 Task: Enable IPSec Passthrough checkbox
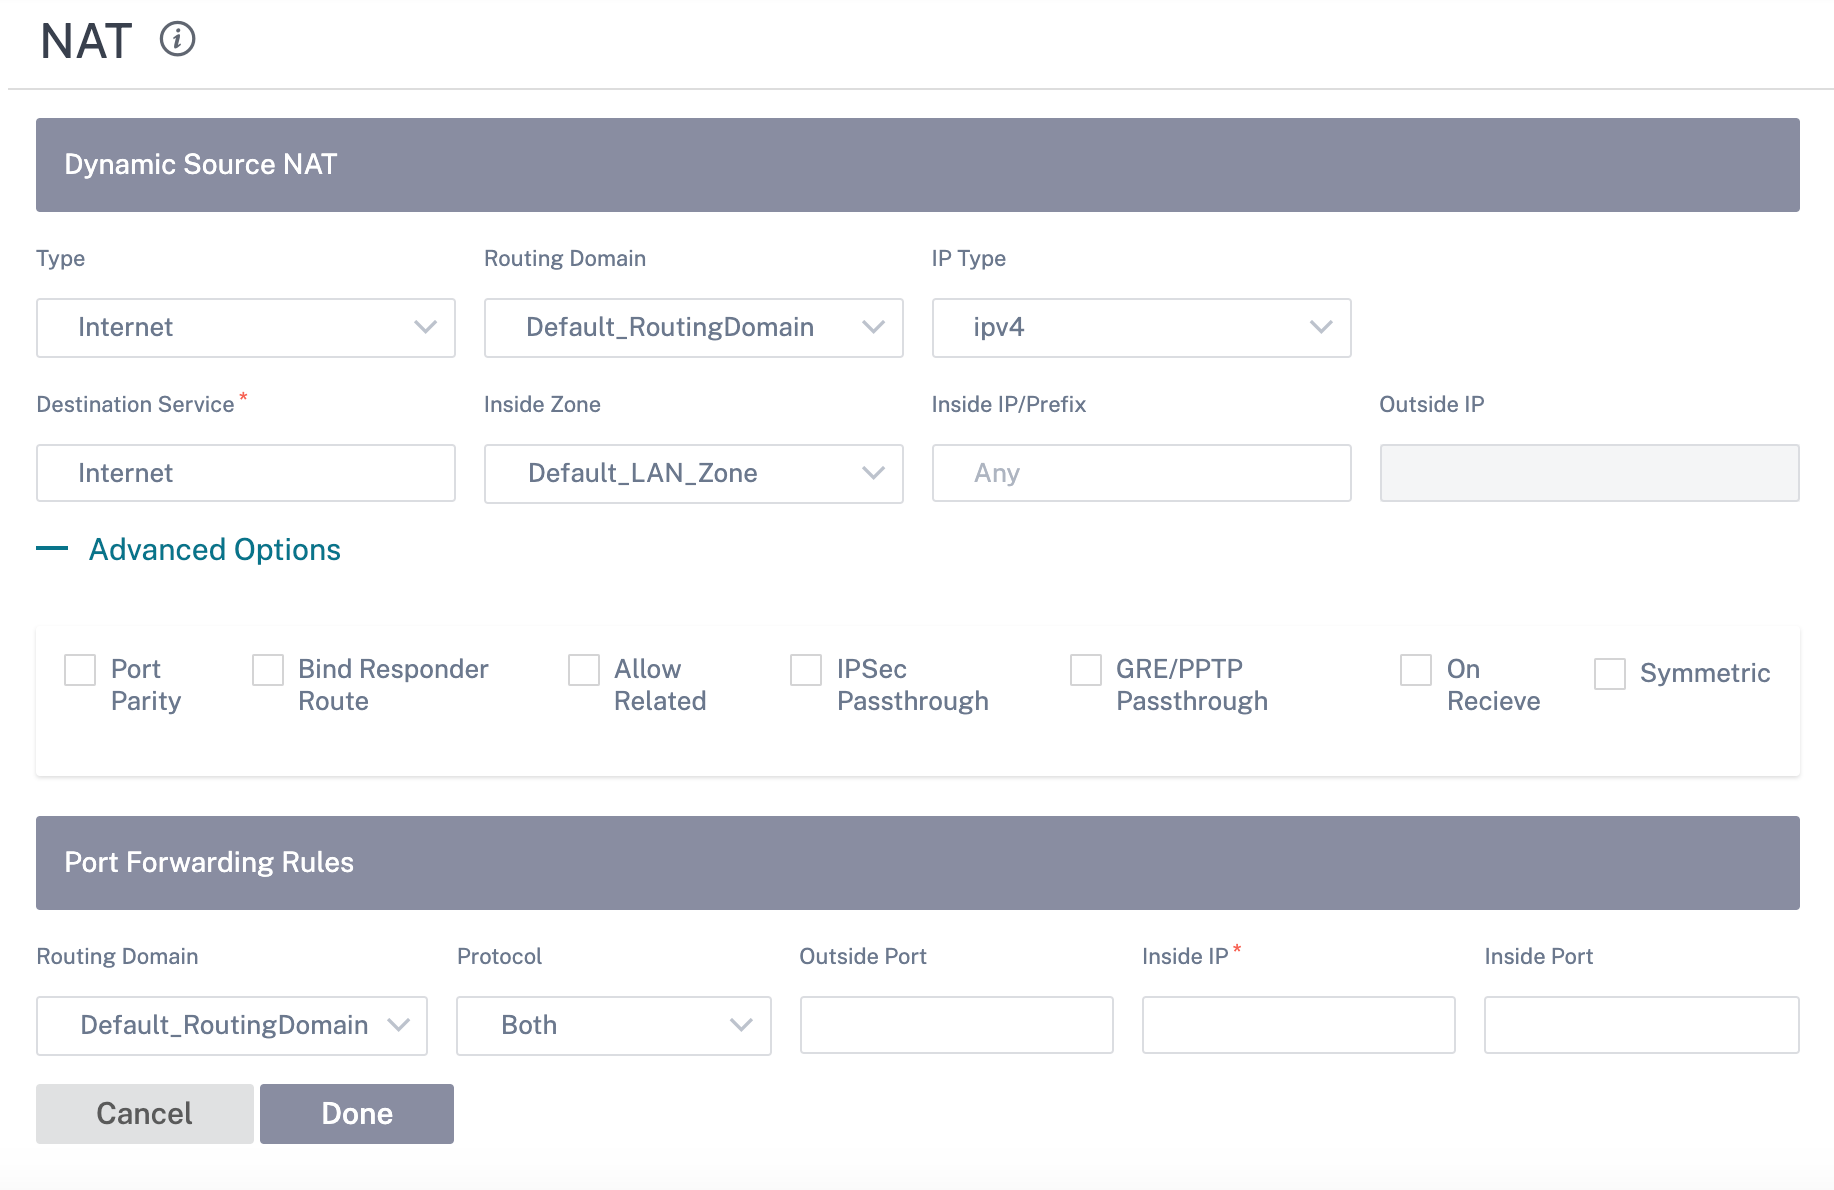click(806, 670)
